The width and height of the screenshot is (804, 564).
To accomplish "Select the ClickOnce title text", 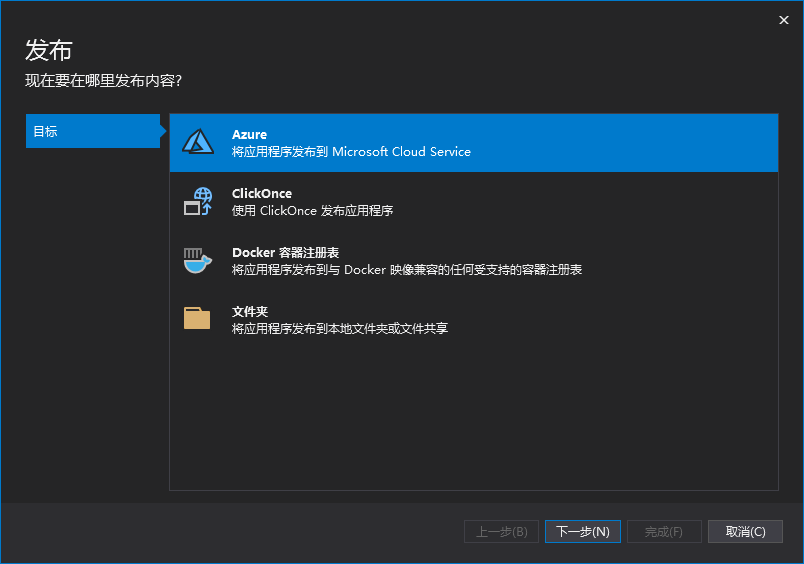I will (262, 193).
